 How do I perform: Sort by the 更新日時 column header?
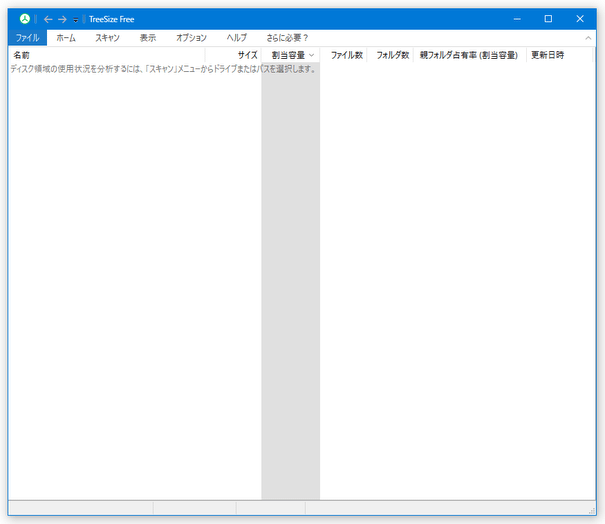pyautogui.click(x=559, y=55)
